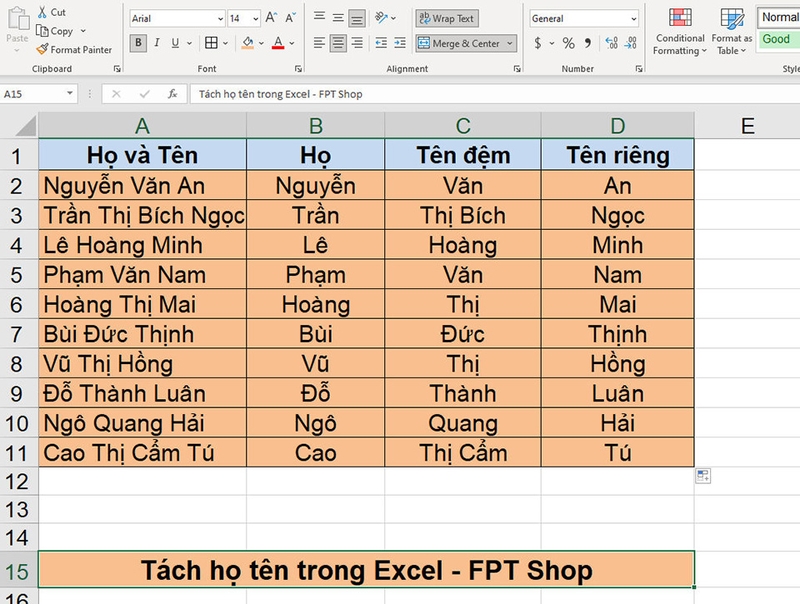
Task: Open the Name Box dropdown arrow
Action: click(x=70, y=93)
